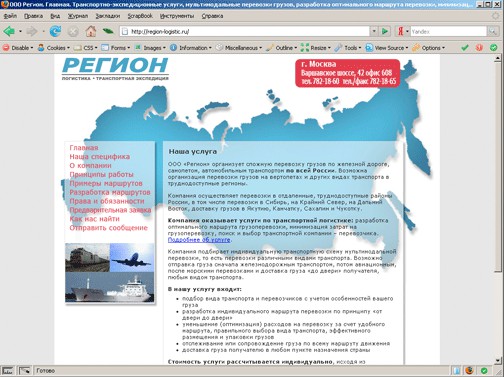
Task: Open the Разработка маршрутов link
Action: [x=110, y=192]
